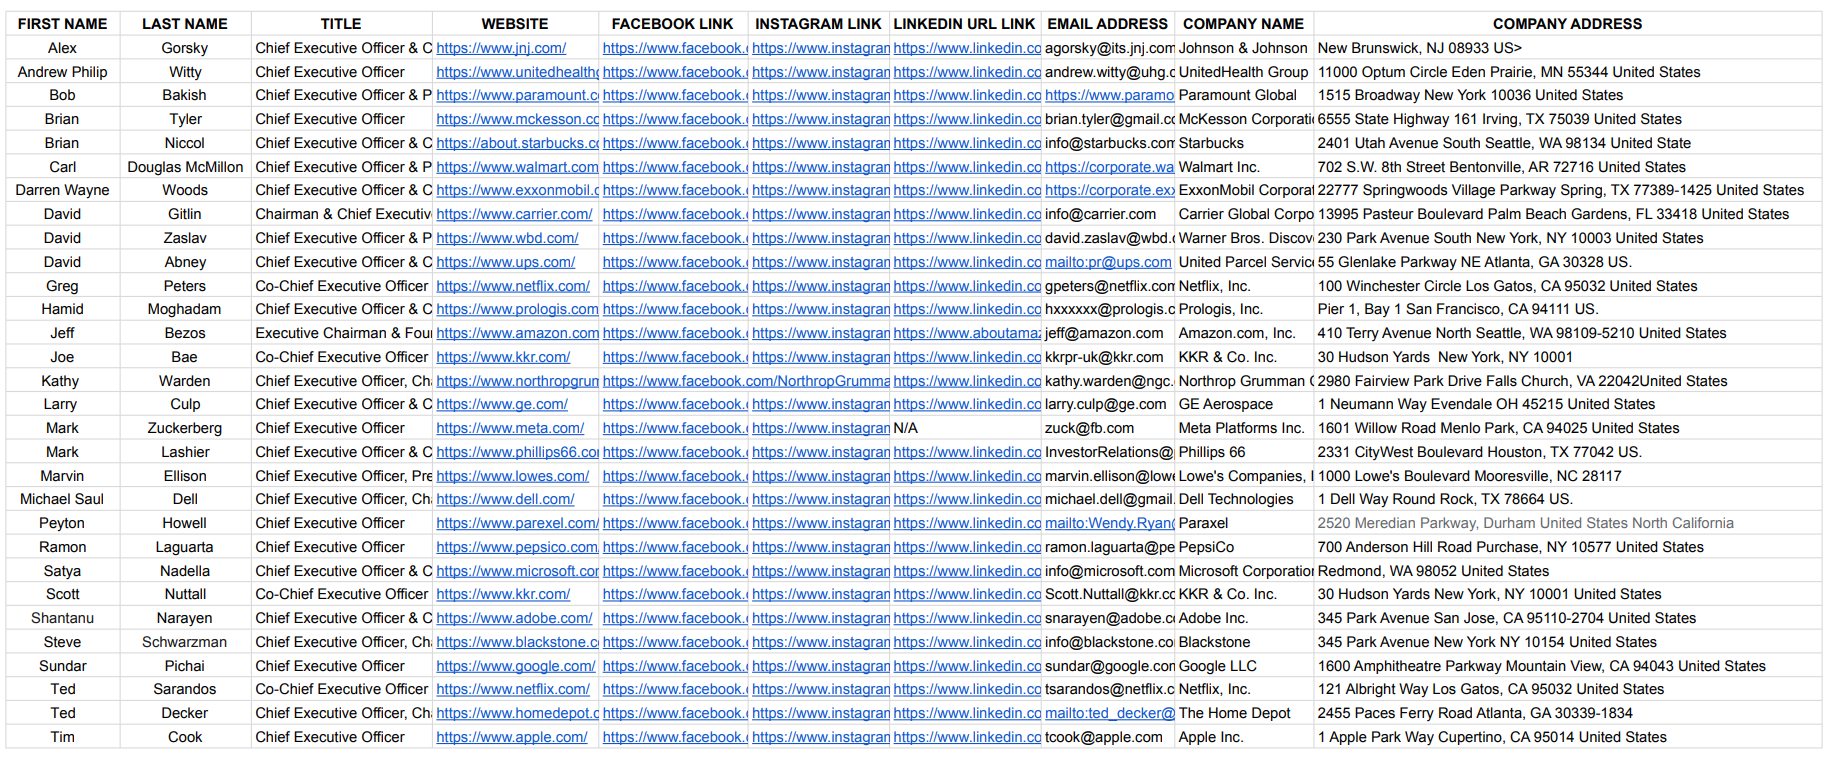Select the LINKEDIN URL LINK column header

(965, 24)
